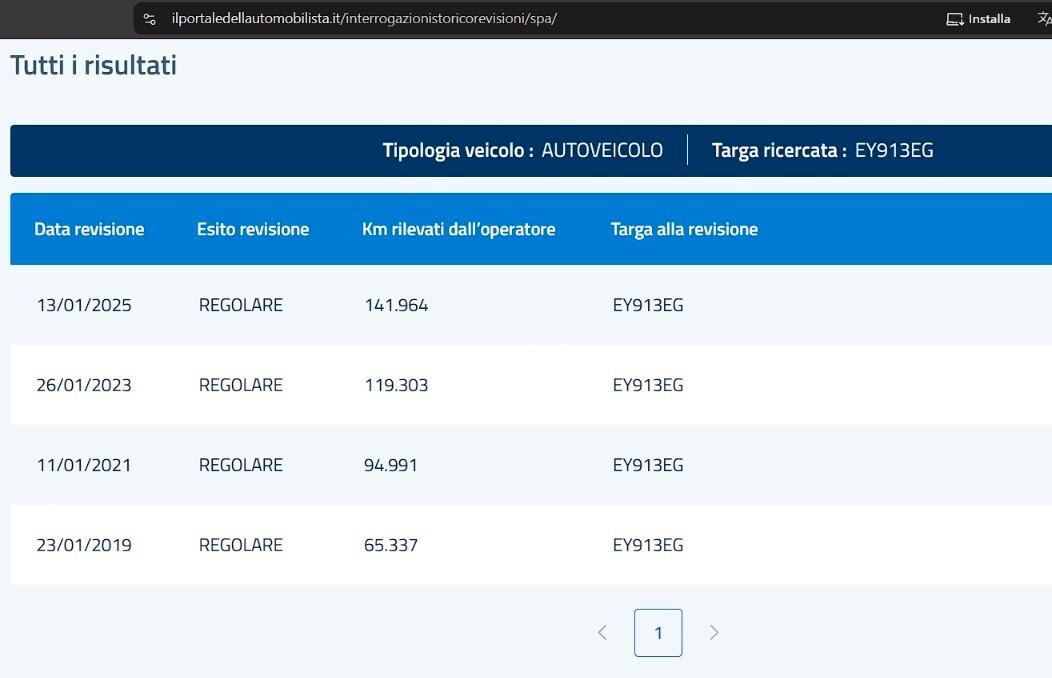The width and height of the screenshot is (1052, 678).
Task: Click plate EY913EG in the 26/01/2023 row
Action: coord(648,385)
